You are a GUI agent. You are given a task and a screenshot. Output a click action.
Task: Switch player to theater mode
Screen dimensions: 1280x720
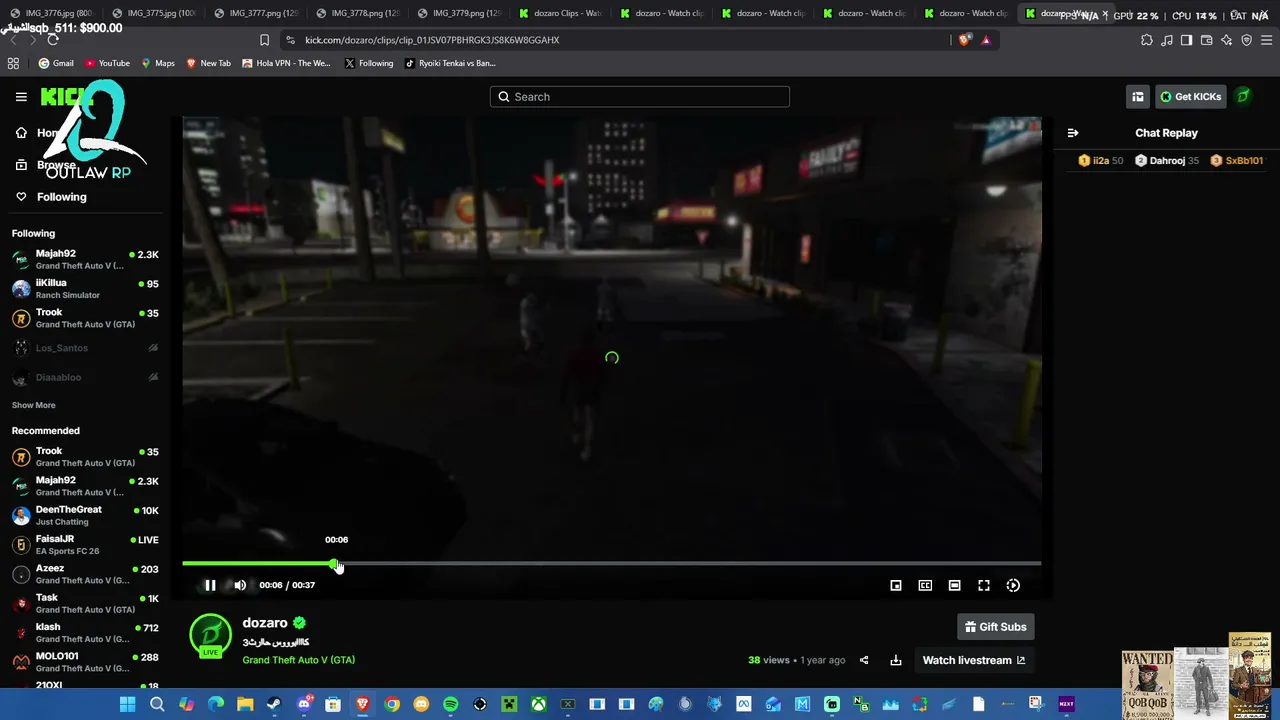coord(955,585)
